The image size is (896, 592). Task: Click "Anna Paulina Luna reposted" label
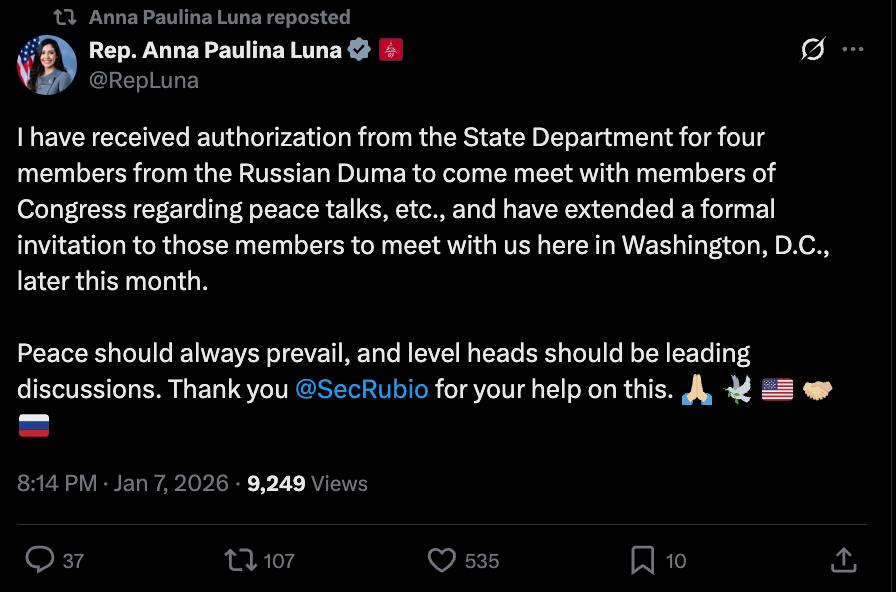pos(219,17)
